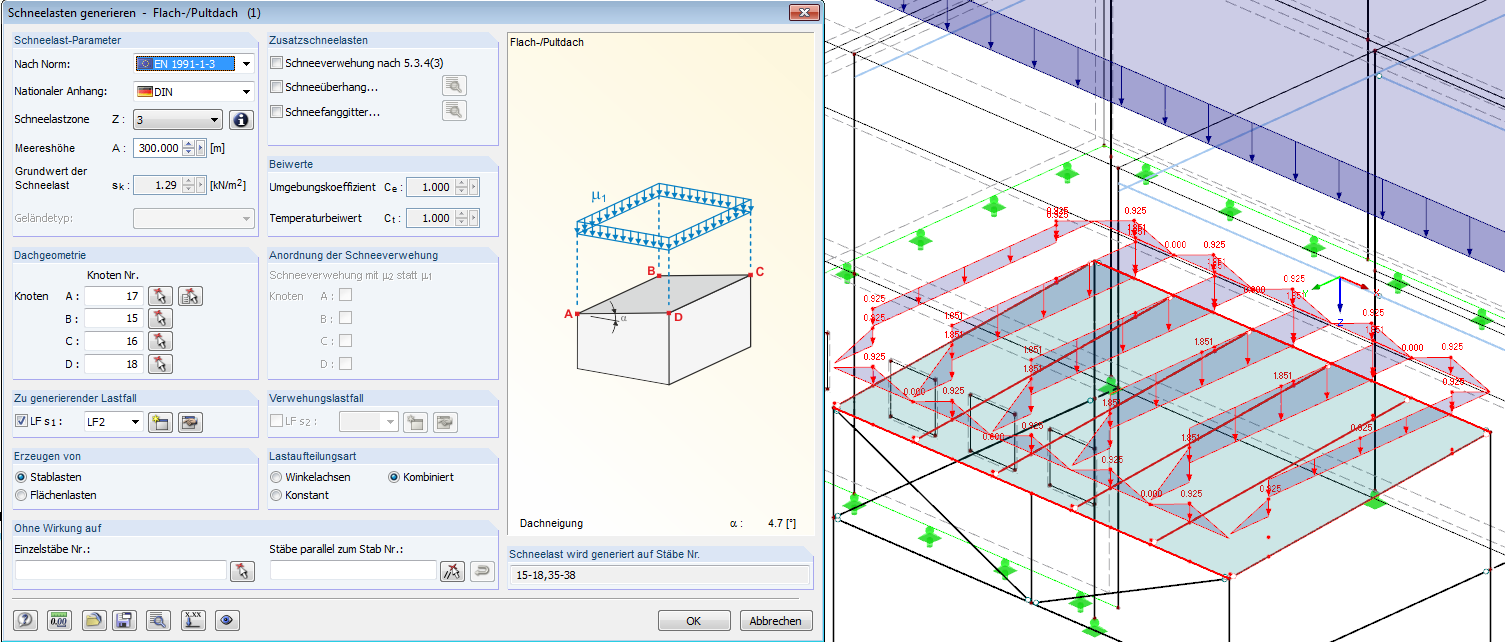This screenshot has height=642, width=1505.
Task: Click Meereshöhe input field 300.000
Action: point(157,148)
